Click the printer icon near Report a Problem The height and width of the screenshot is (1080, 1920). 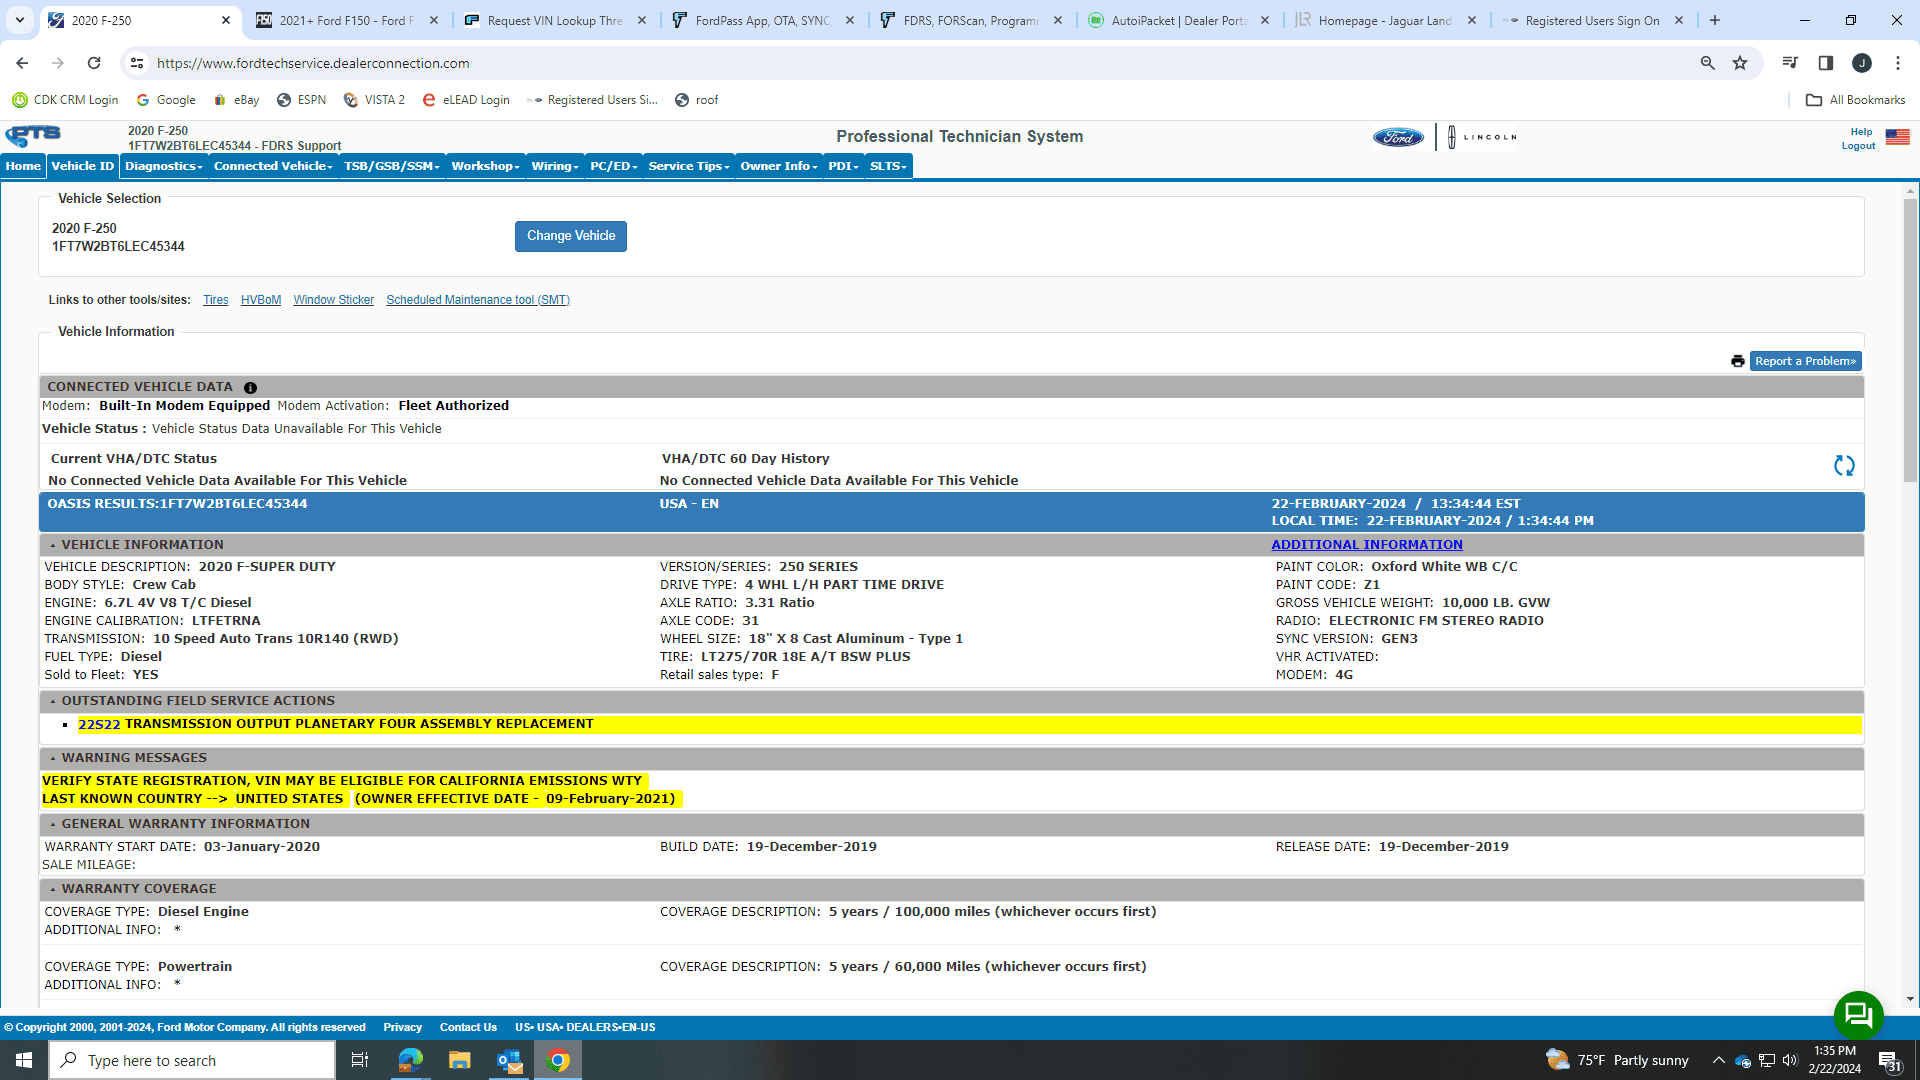1737,361
